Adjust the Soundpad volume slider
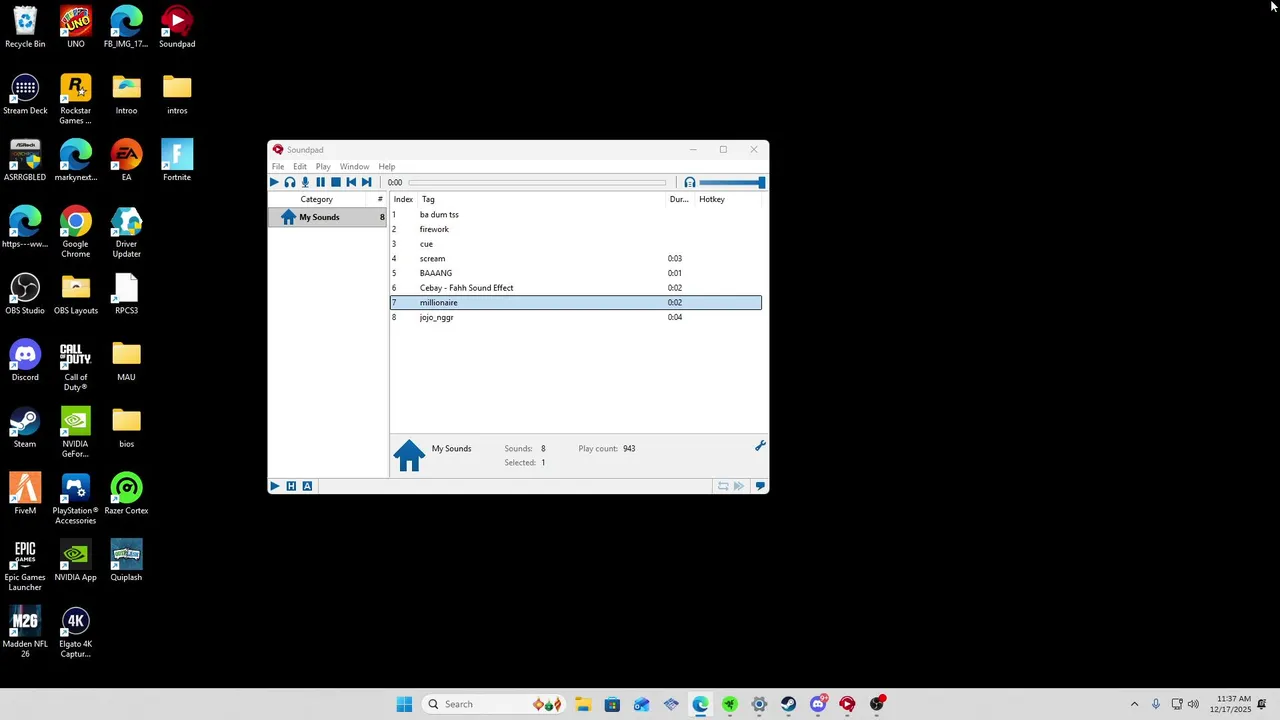Image resolution: width=1280 pixels, height=720 pixels. [x=732, y=183]
